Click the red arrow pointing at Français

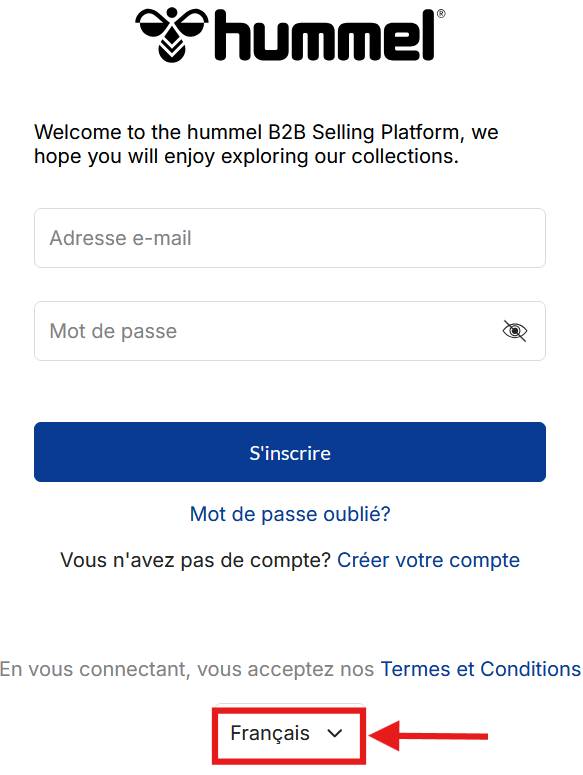click(428, 736)
